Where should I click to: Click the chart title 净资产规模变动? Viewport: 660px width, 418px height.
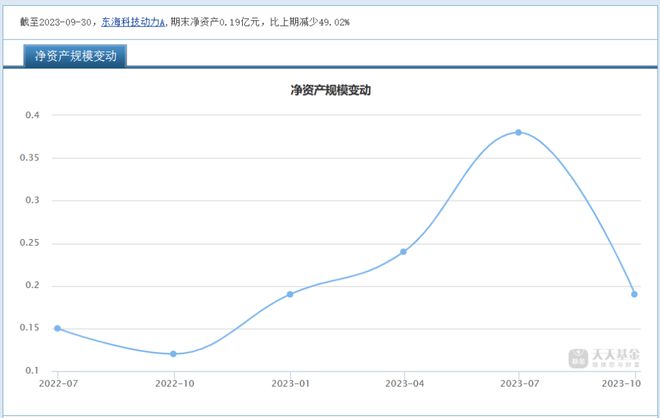(330, 90)
